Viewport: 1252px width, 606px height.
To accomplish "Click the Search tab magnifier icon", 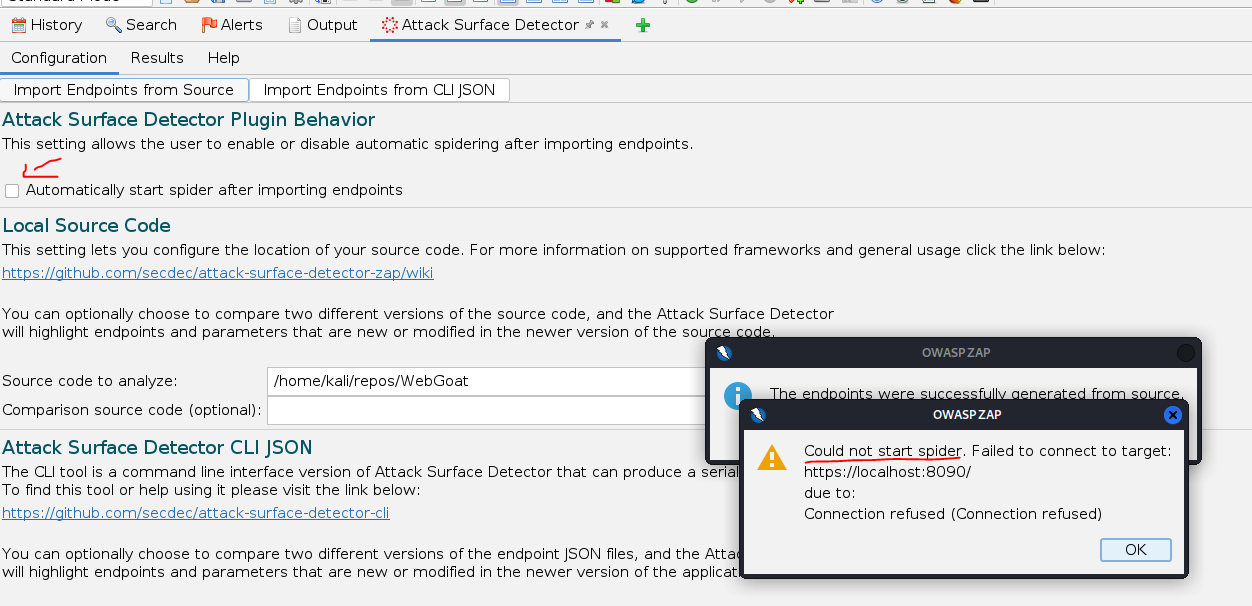I will pyautogui.click(x=113, y=25).
